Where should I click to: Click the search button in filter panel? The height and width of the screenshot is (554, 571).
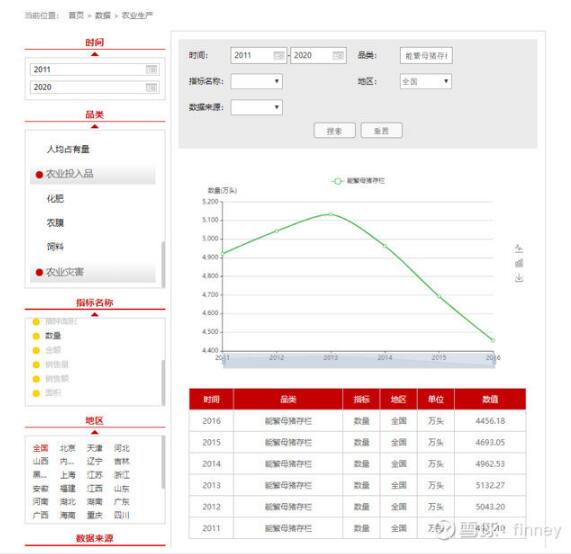334,130
